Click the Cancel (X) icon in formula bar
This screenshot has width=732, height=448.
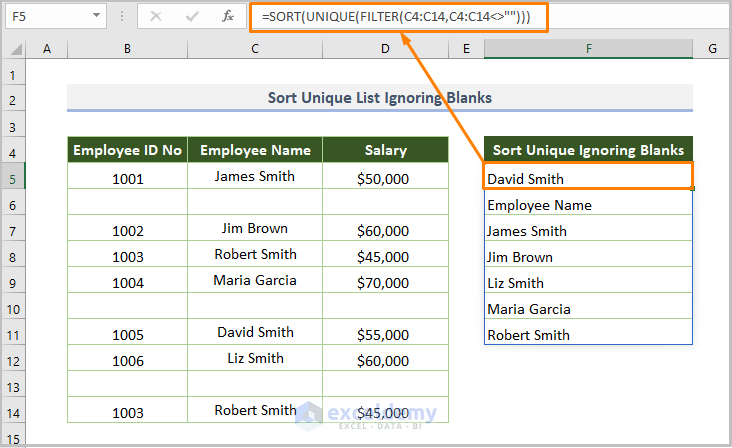click(156, 17)
